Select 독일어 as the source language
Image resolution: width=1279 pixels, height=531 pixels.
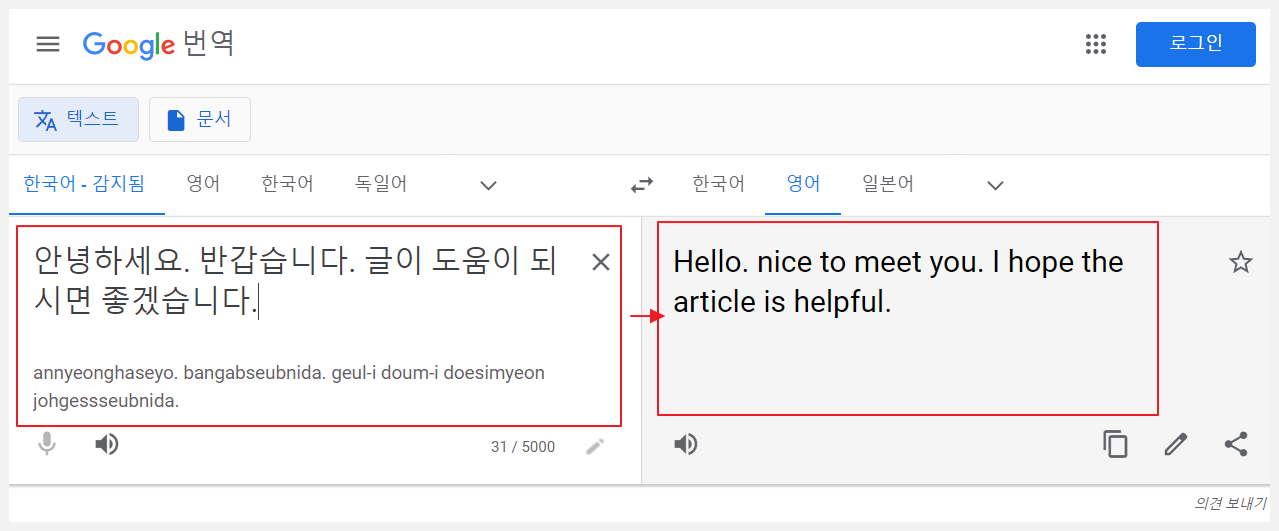click(381, 184)
